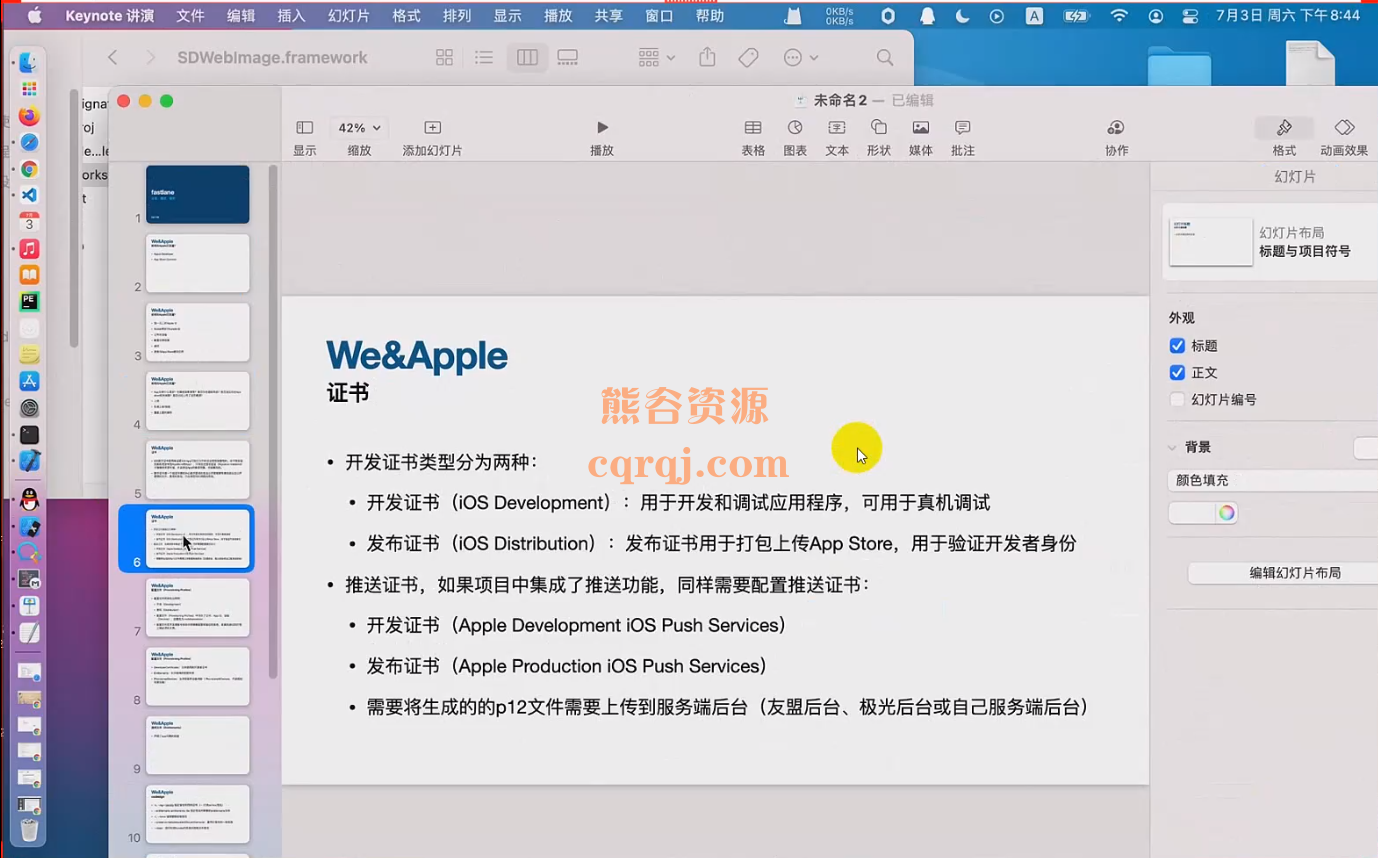Open the 颜色填充 fill type dropdown
This screenshot has width=1378, height=858.
click(x=1272, y=480)
